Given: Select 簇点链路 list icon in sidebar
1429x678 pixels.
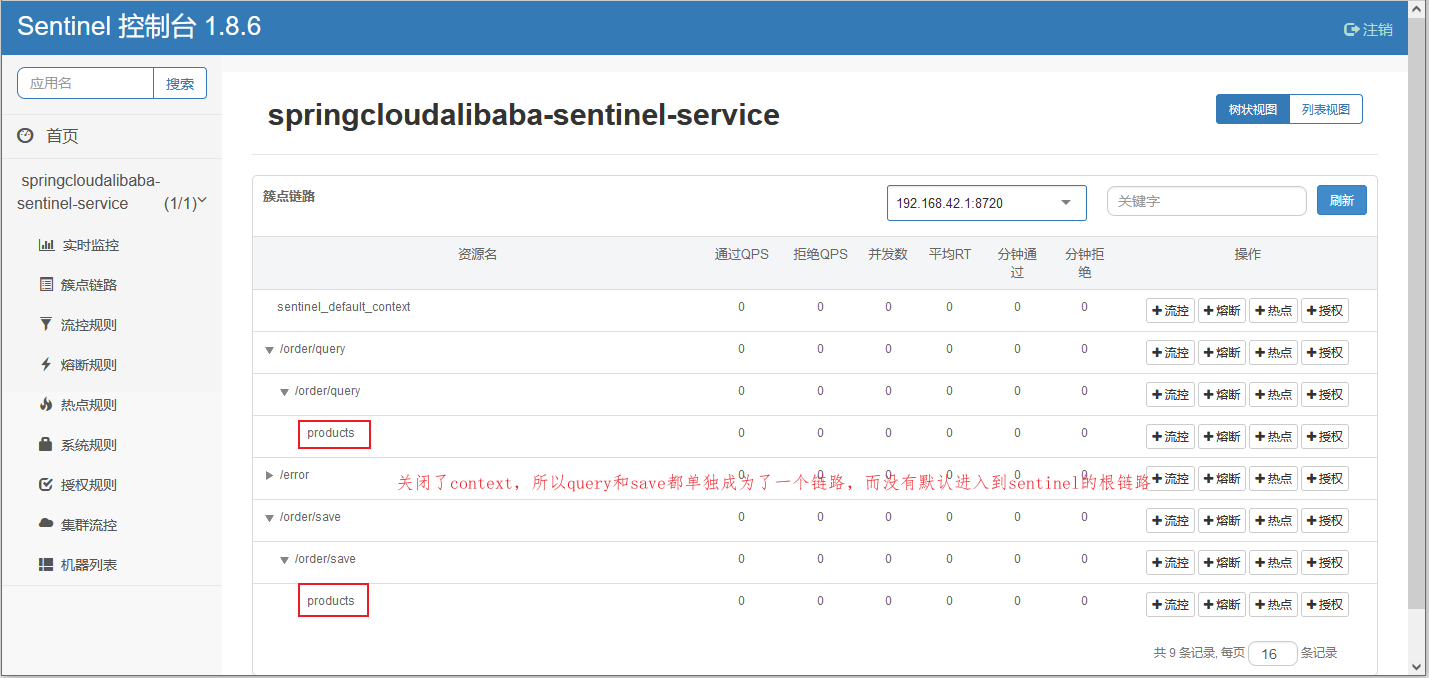Looking at the screenshot, I should [x=46, y=285].
